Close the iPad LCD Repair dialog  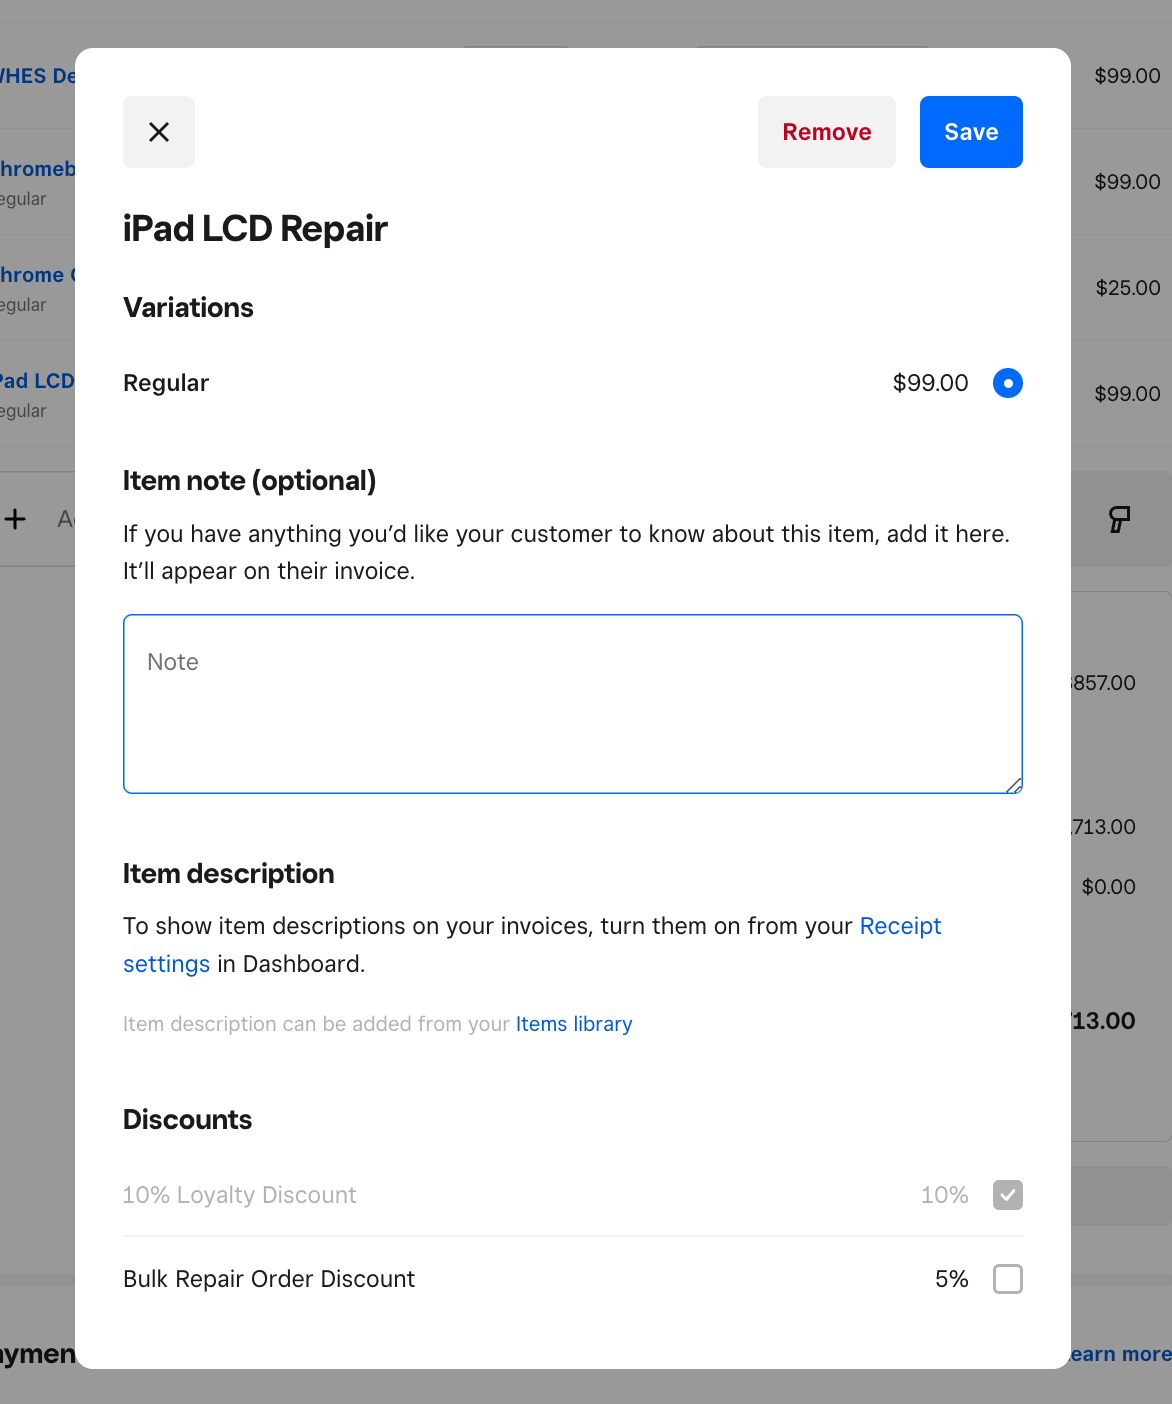pyautogui.click(x=159, y=132)
